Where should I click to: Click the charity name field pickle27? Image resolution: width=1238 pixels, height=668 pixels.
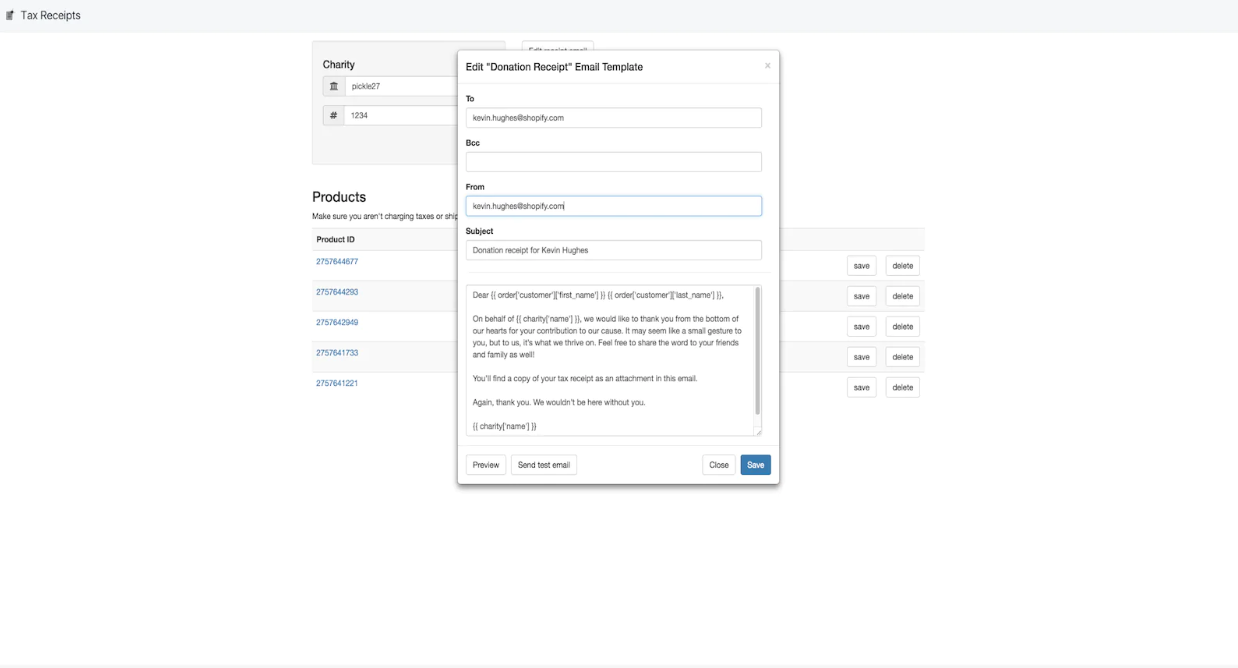coord(400,86)
